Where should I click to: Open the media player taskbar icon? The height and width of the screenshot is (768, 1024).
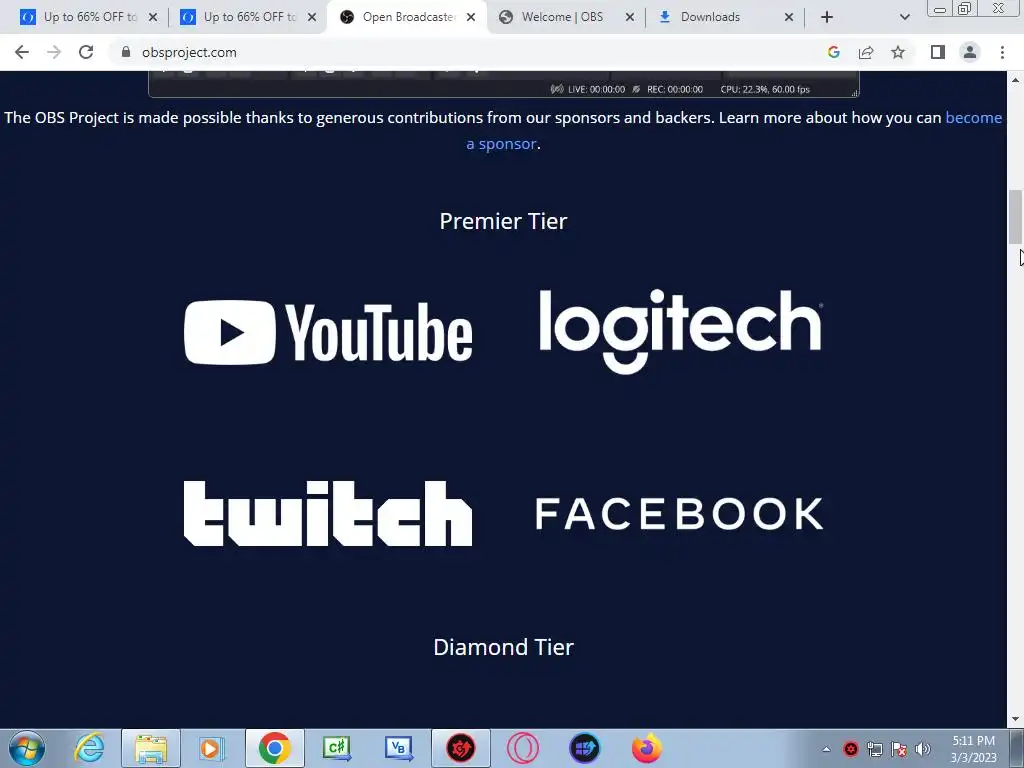pos(211,748)
